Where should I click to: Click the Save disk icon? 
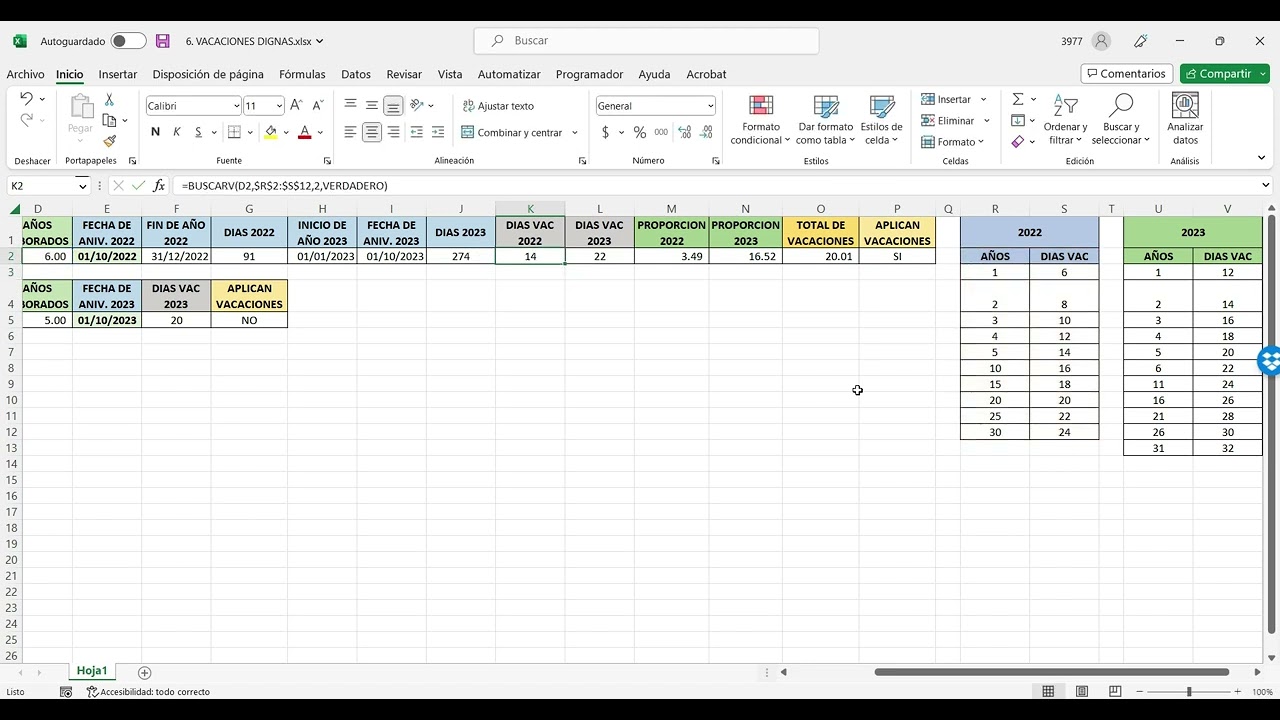point(162,41)
